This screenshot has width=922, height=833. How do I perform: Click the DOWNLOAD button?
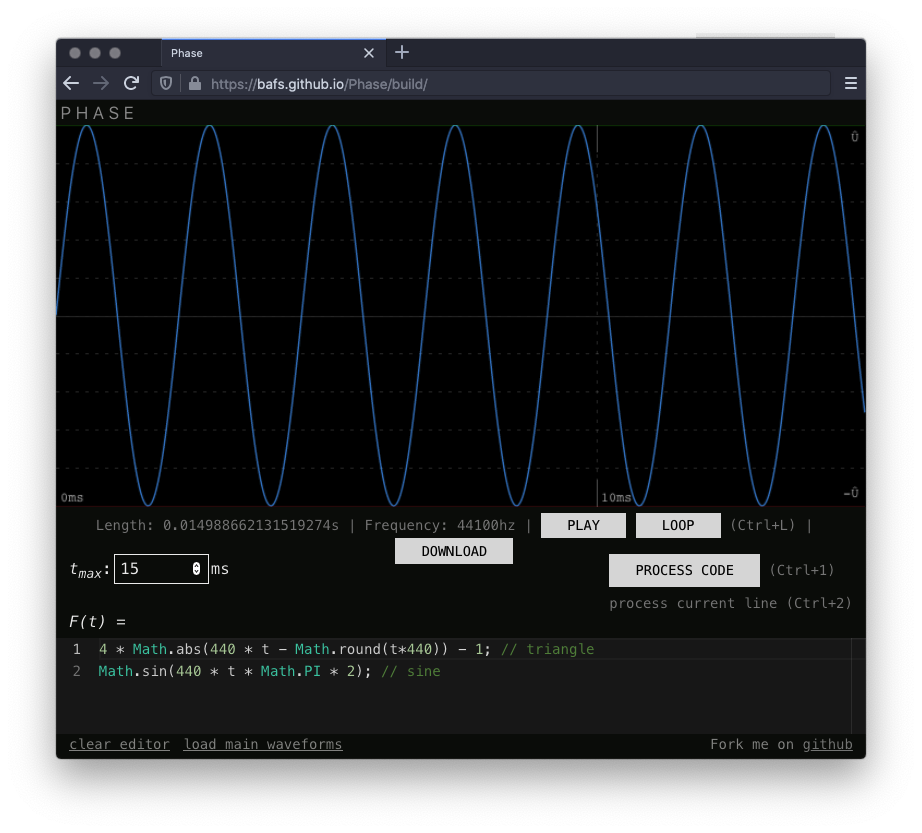pyautogui.click(x=454, y=551)
